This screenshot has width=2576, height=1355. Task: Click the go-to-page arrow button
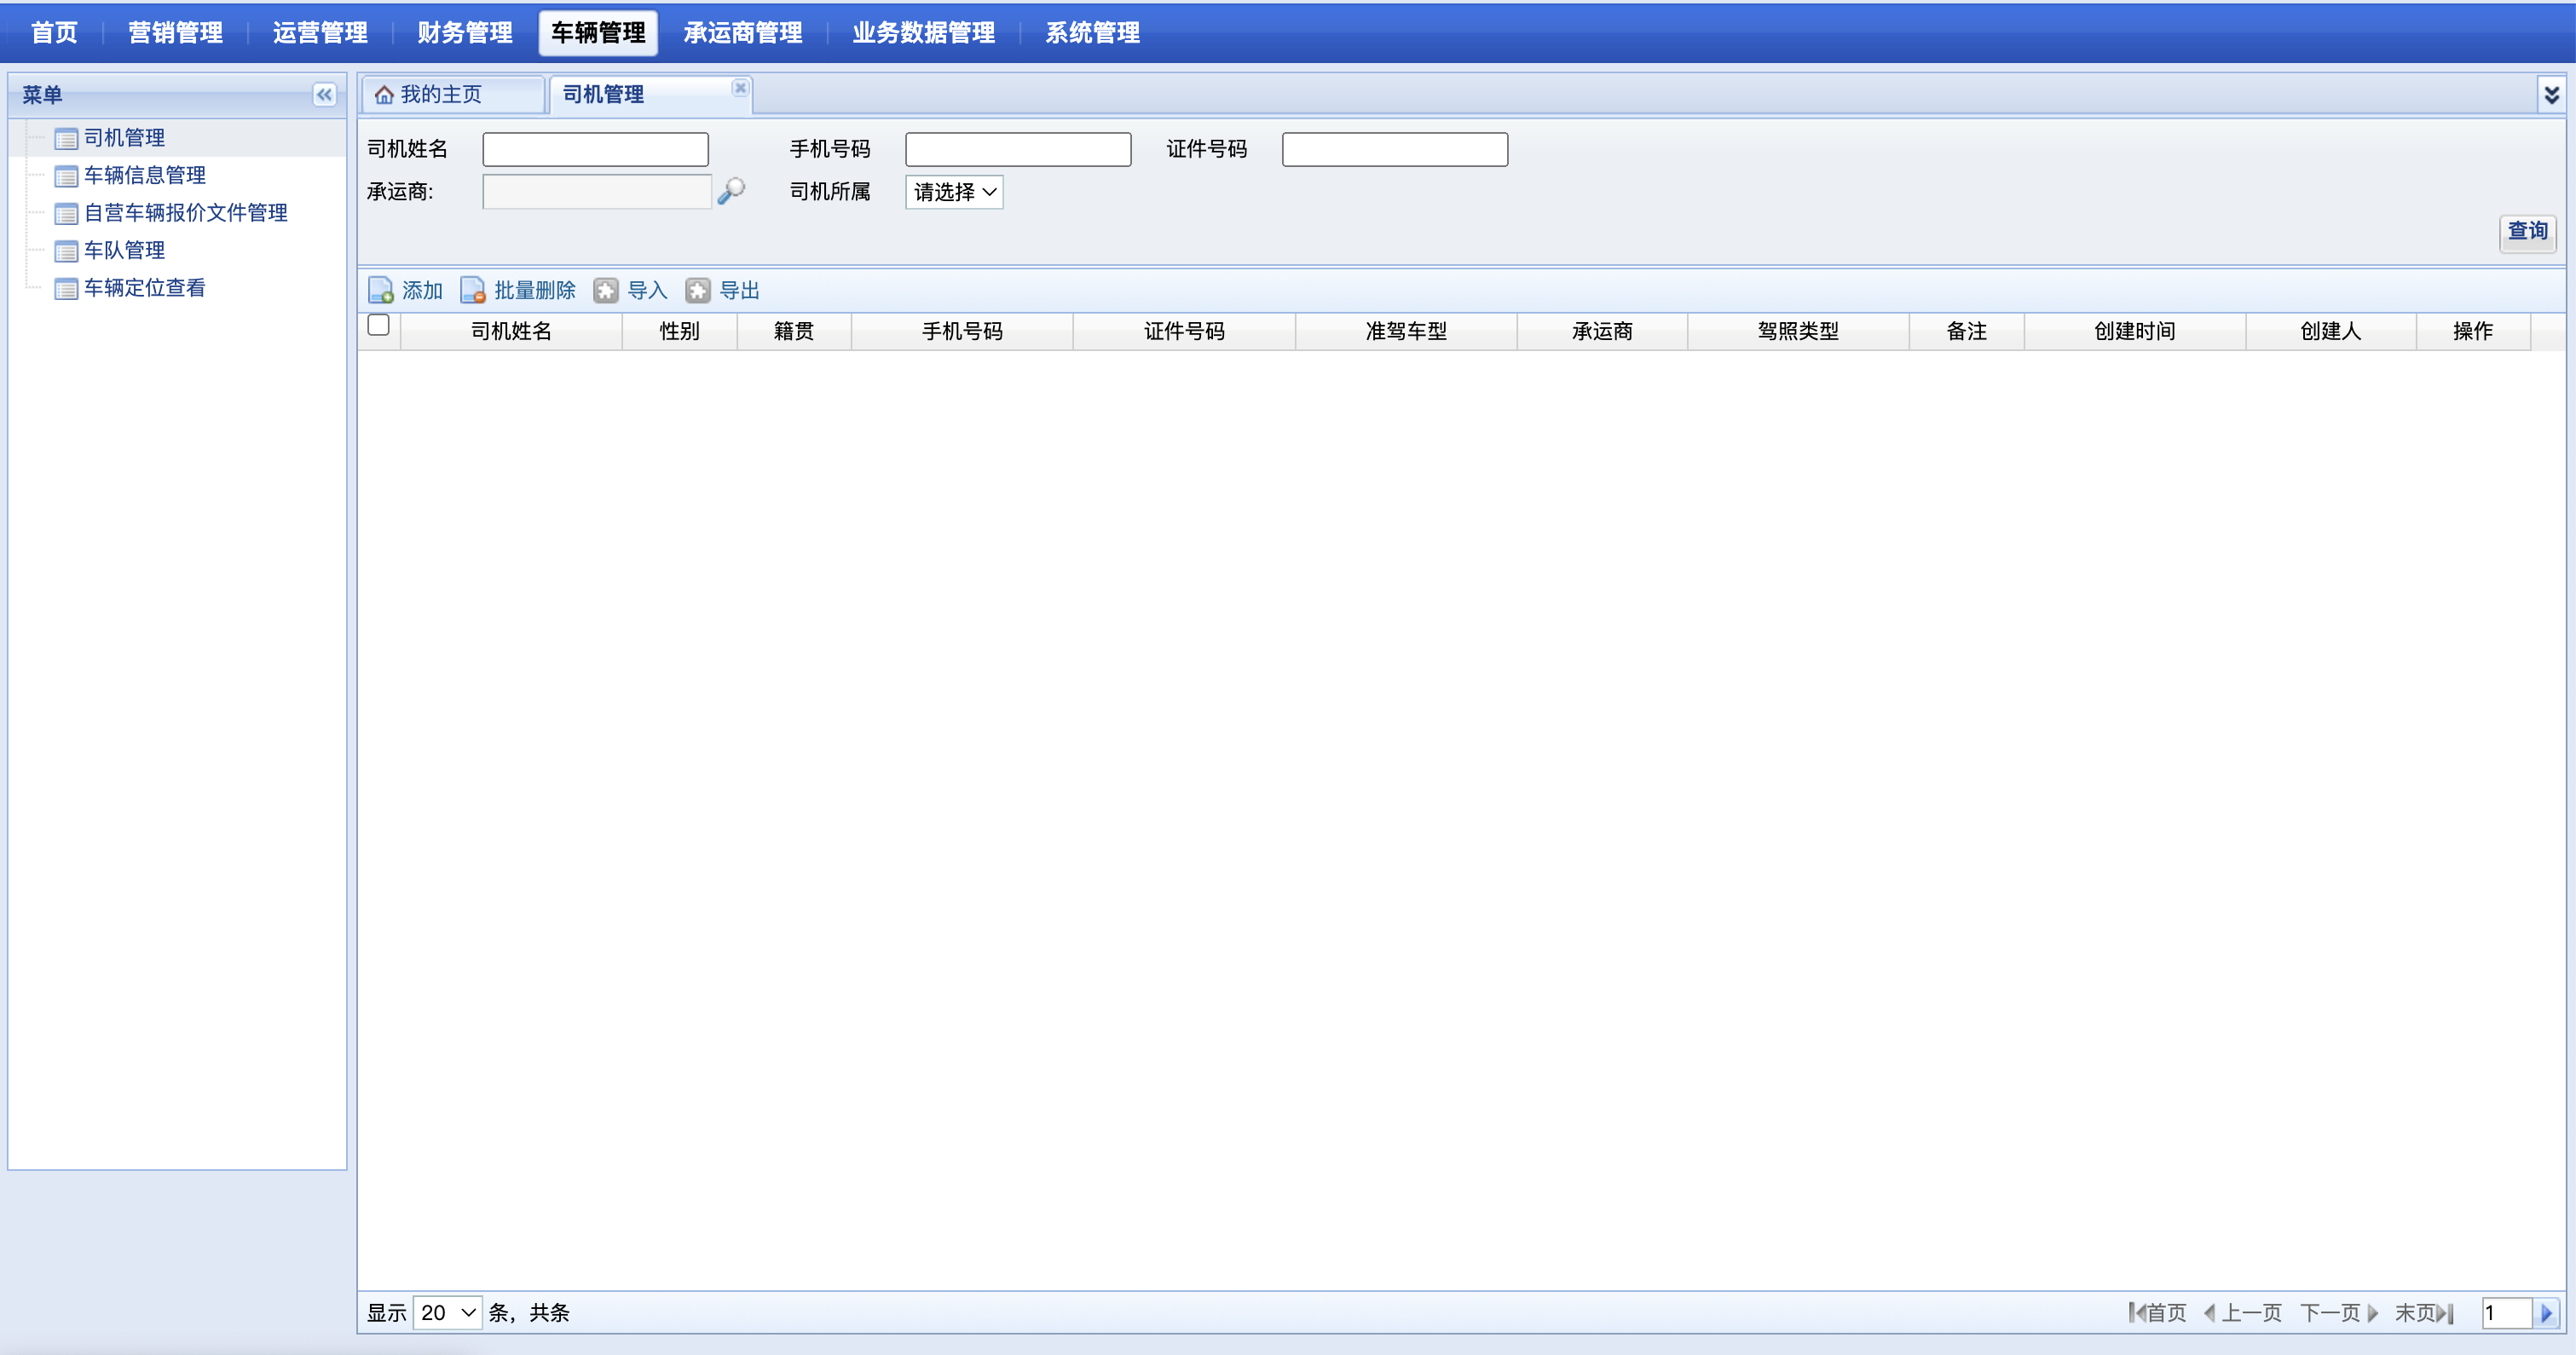coord(2546,1313)
